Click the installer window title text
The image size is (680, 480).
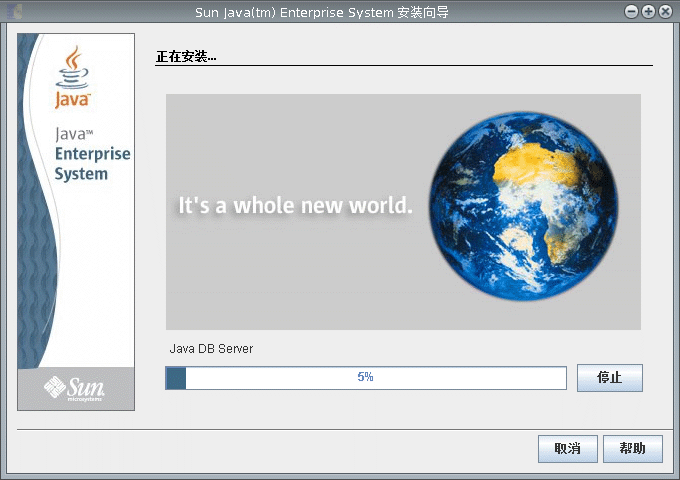322,12
